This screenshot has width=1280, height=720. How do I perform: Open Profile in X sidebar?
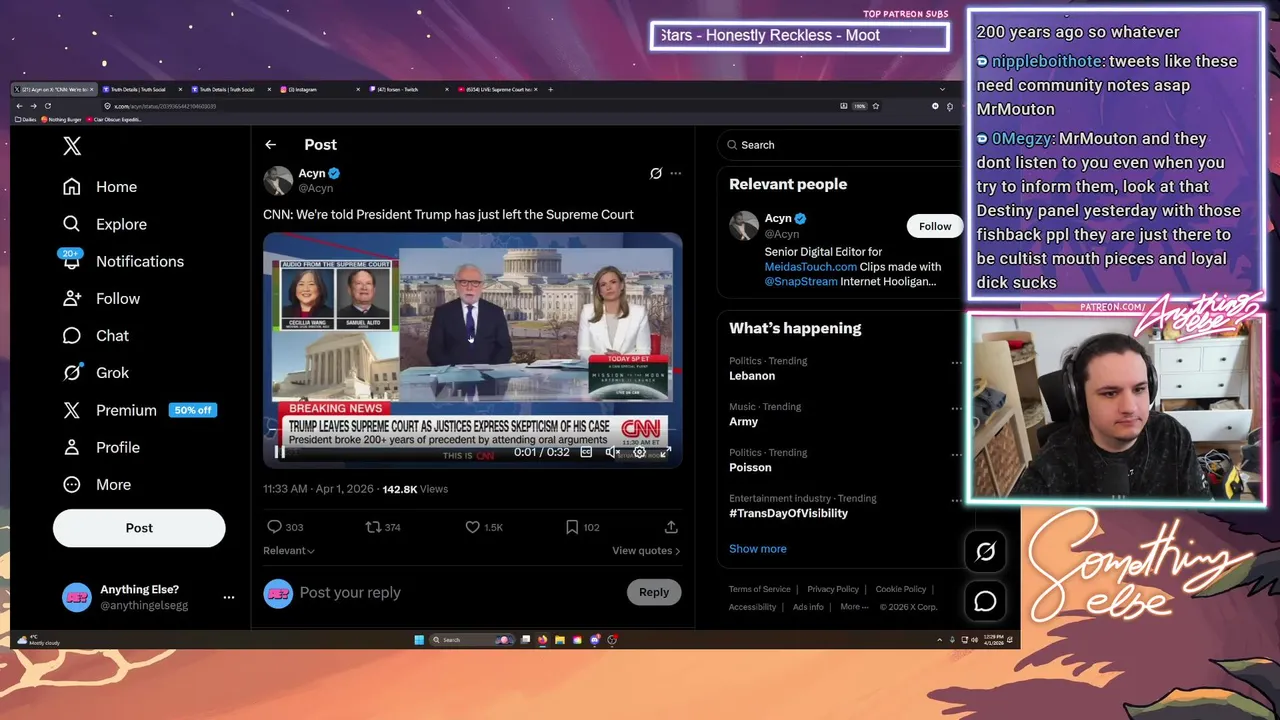(x=101, y=447)
